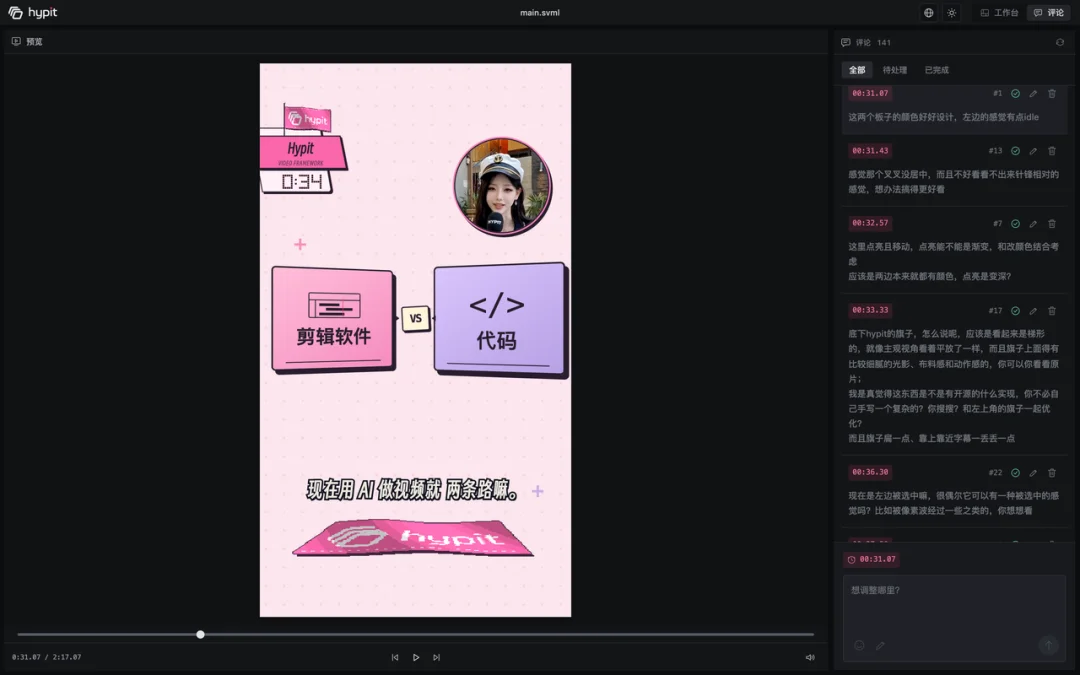Open the emoji picker in comment box
1080x675 pixels.
[x=859, y=645]
